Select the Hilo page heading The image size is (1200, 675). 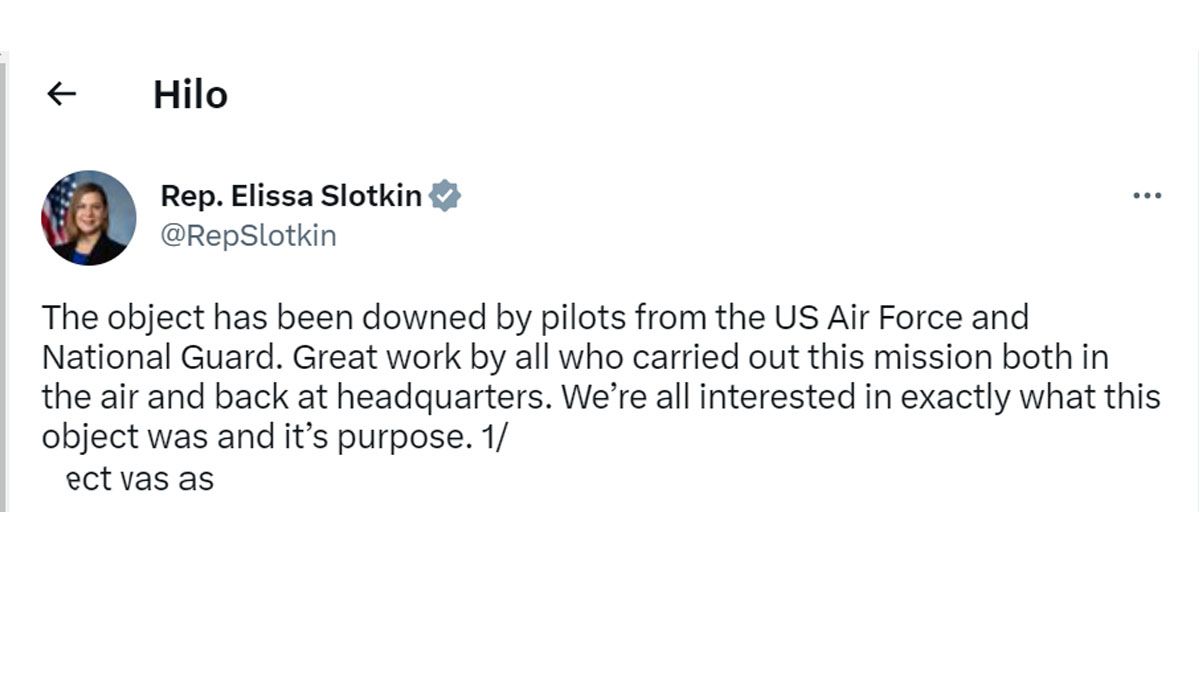(190, 95)
